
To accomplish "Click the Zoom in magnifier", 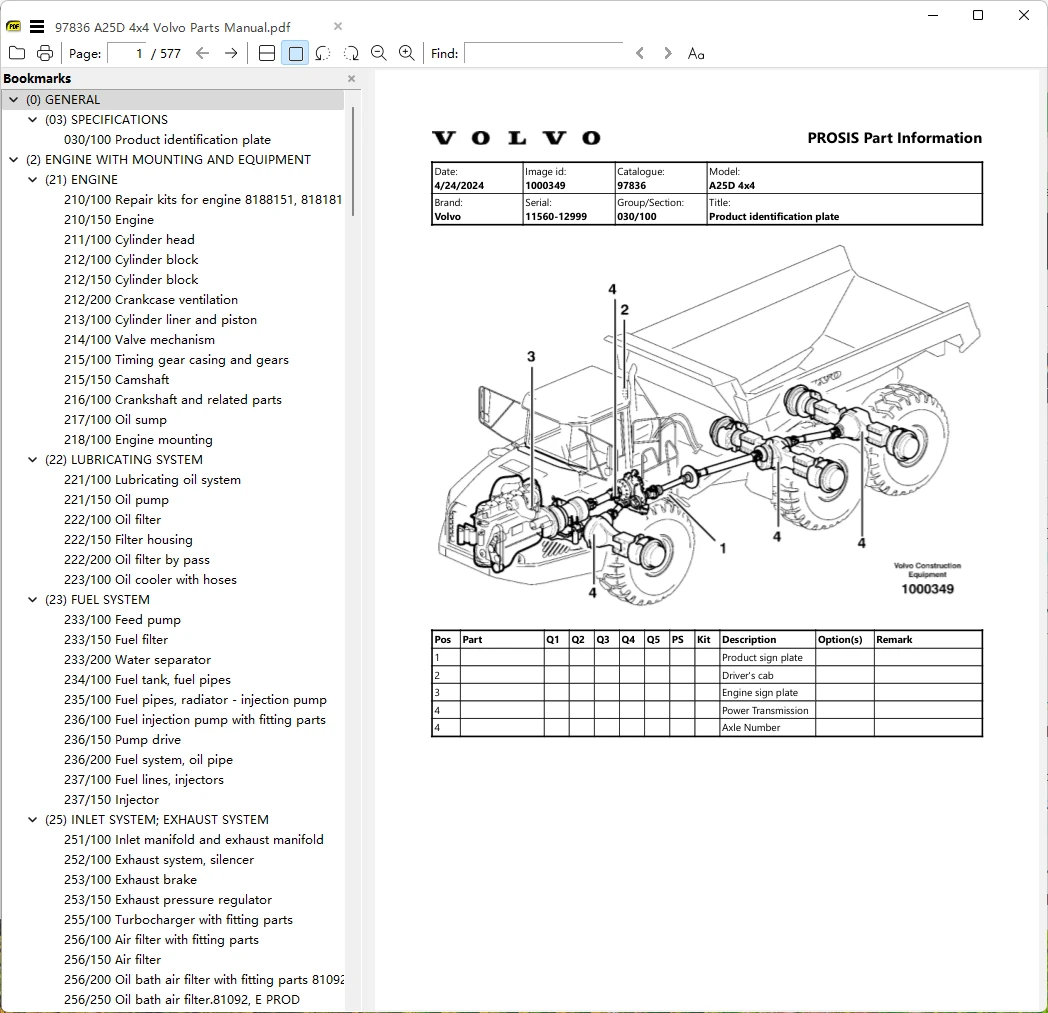I will point(406,53).
